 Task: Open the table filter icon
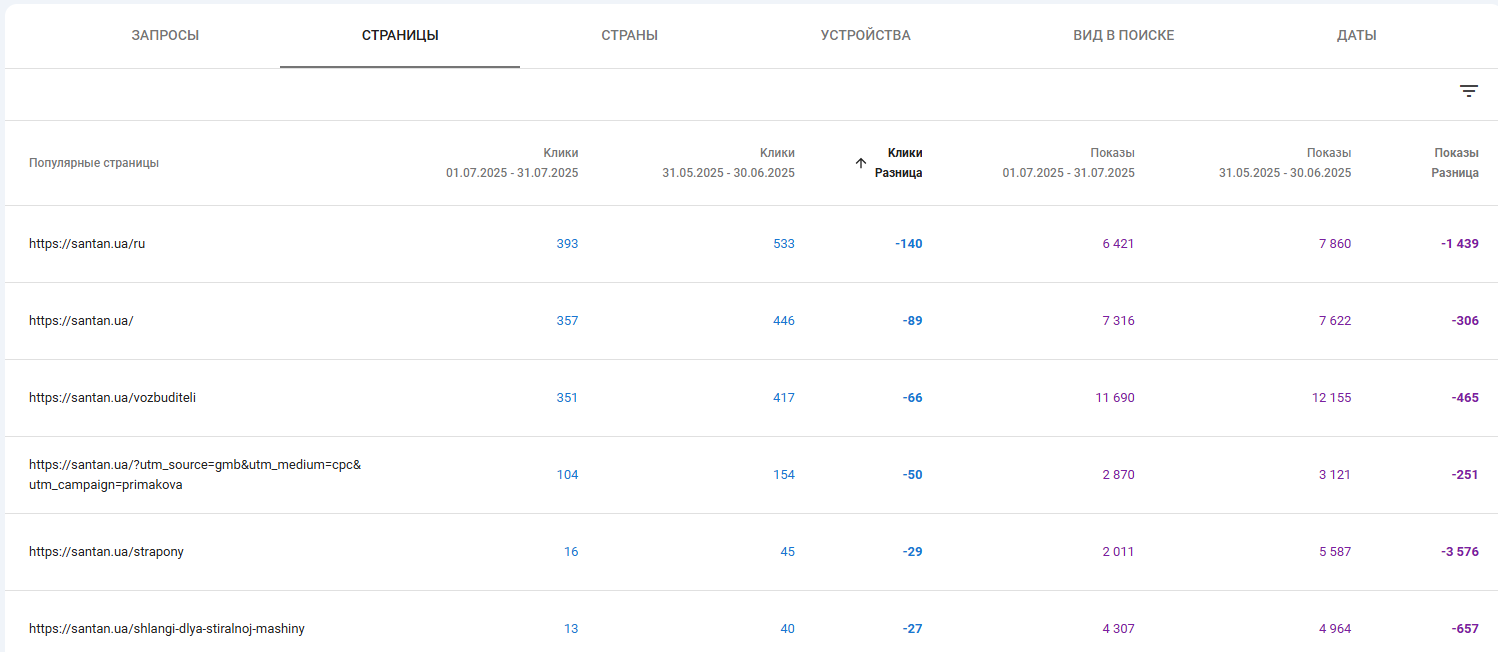pyautogui.click(x=1468, y=91)
